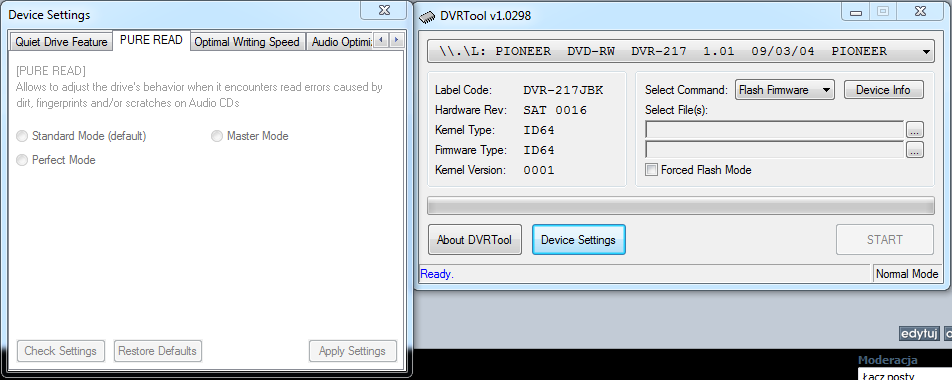
Task: Open Optimal Writing Speed tab
Action: point(247,42)
